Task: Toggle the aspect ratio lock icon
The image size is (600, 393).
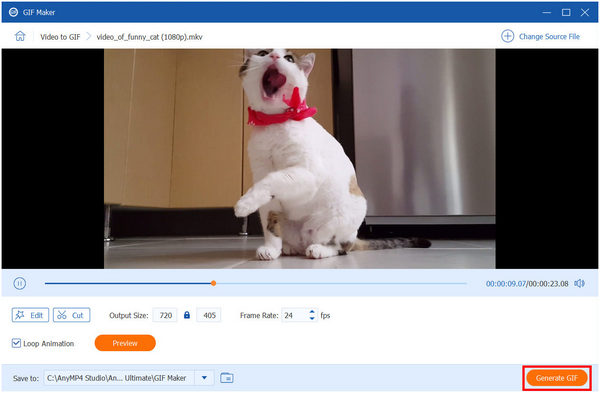Action: coord(187,315)
